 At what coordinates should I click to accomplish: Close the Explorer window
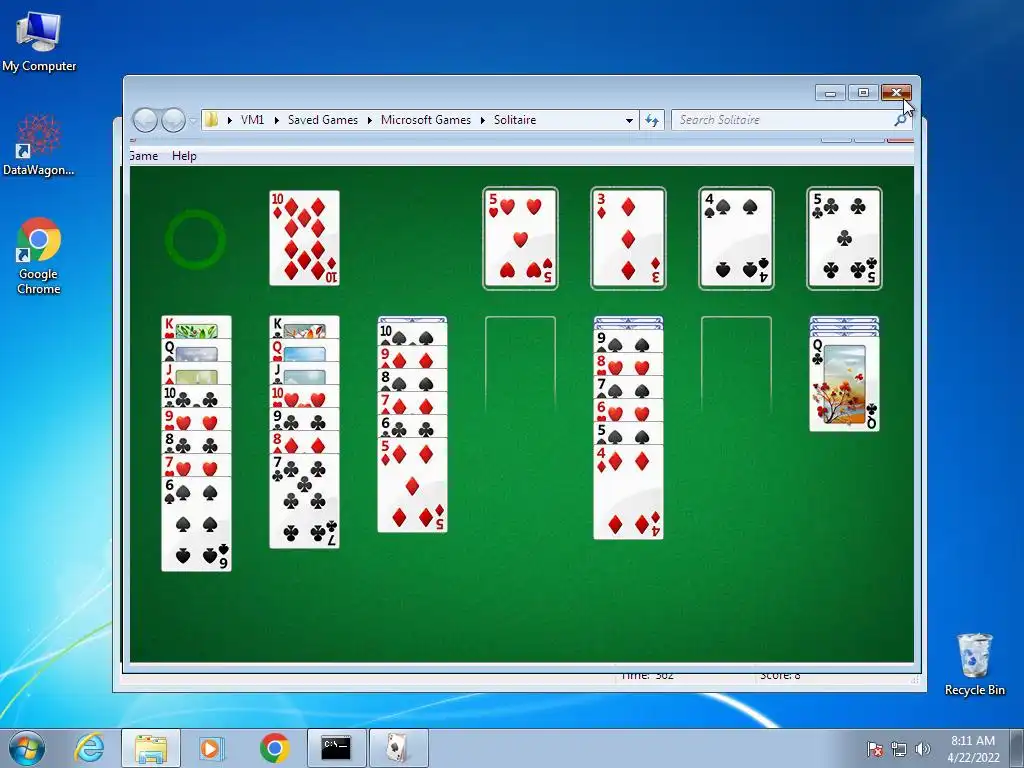tap(896, 93)
